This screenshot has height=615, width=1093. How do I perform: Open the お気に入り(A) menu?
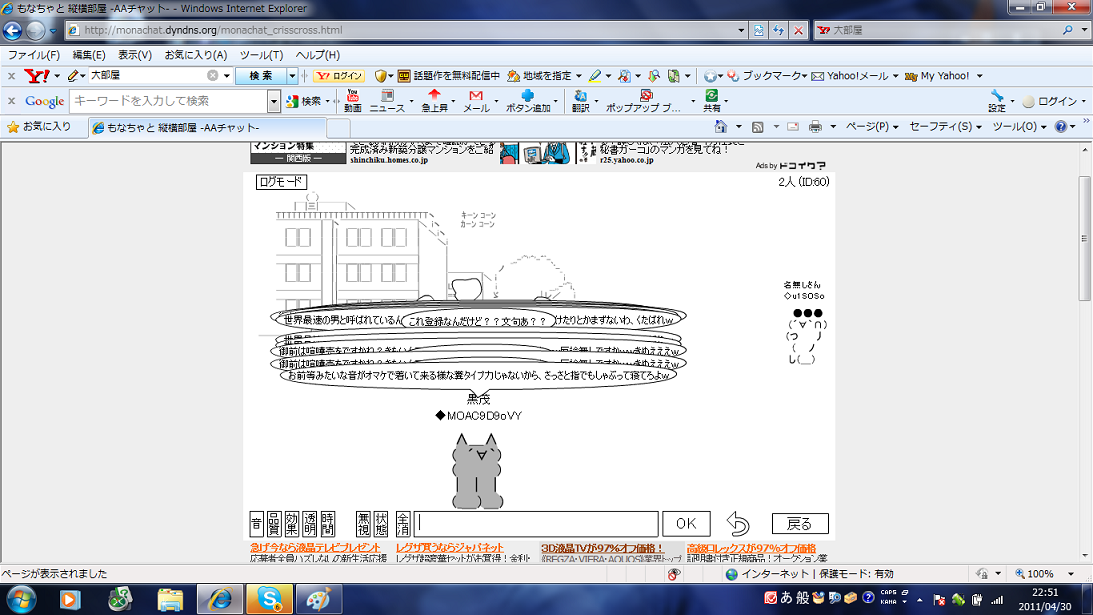(x=196, y=55)
